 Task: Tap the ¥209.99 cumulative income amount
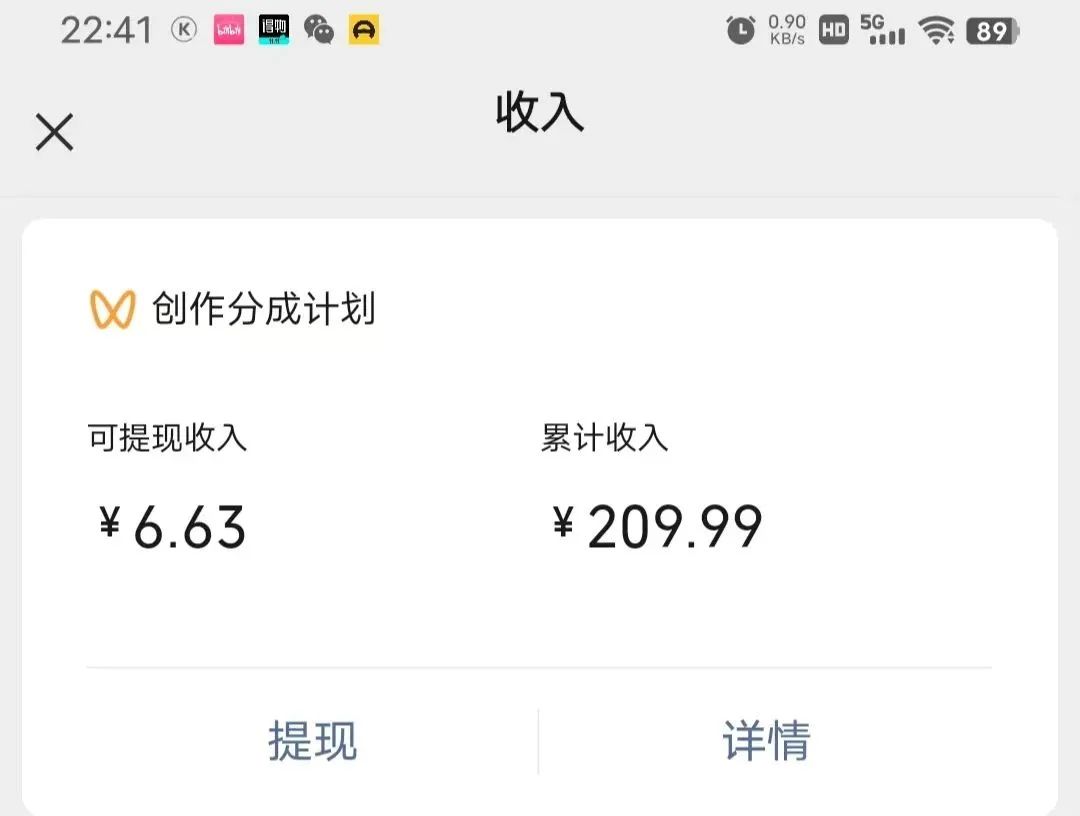click(x=658, y=526)
